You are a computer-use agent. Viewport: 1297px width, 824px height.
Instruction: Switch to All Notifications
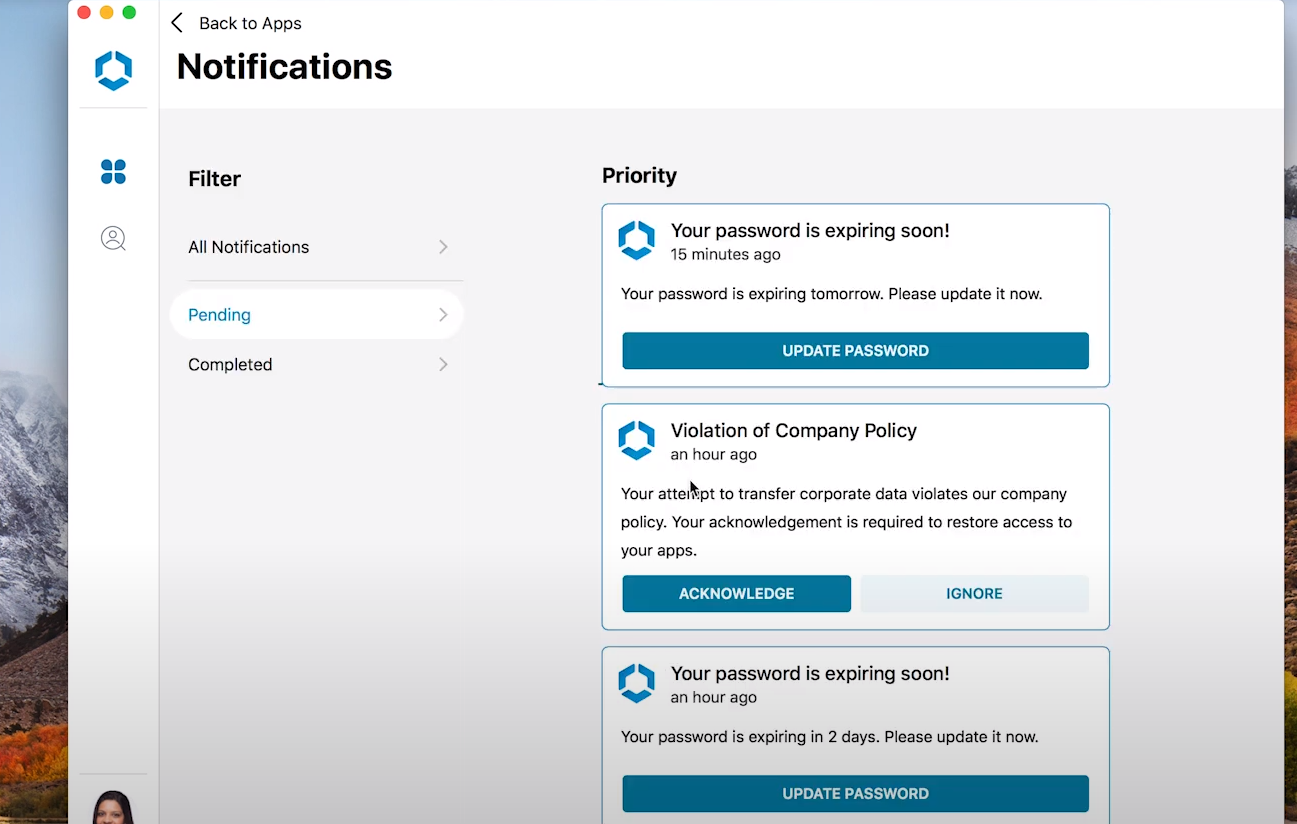[x=248, y=247]
